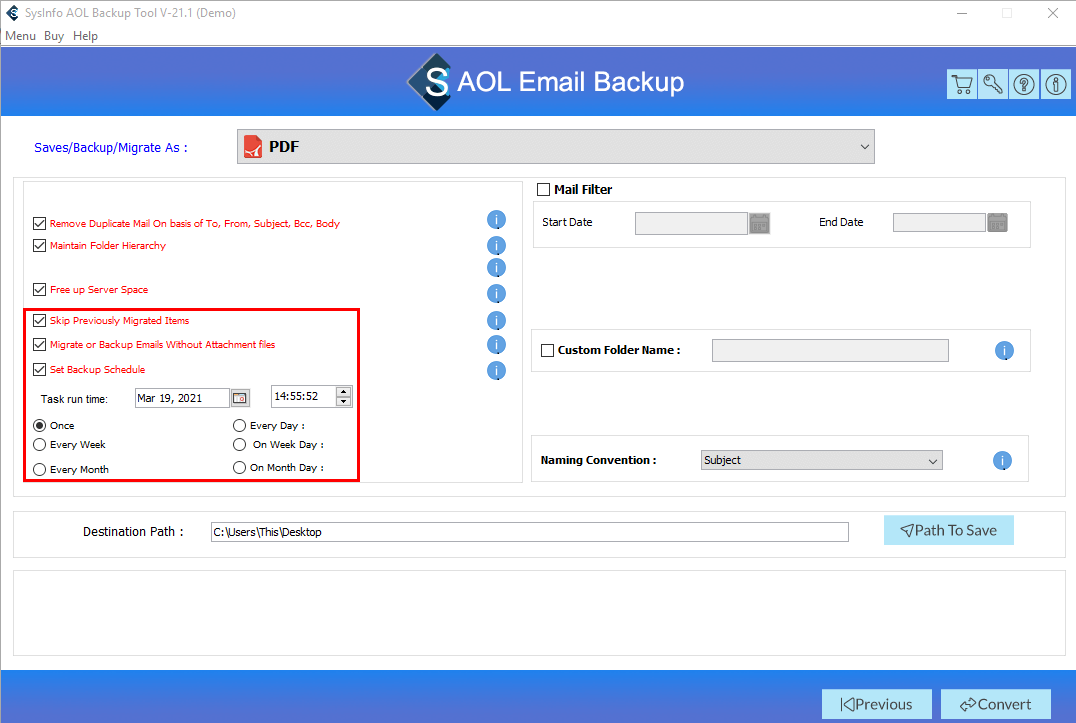Image resolution: width=1076 pixels, height=723 pixels.
Task: Open the question mark help icon
Action: tap(1024, 84)
